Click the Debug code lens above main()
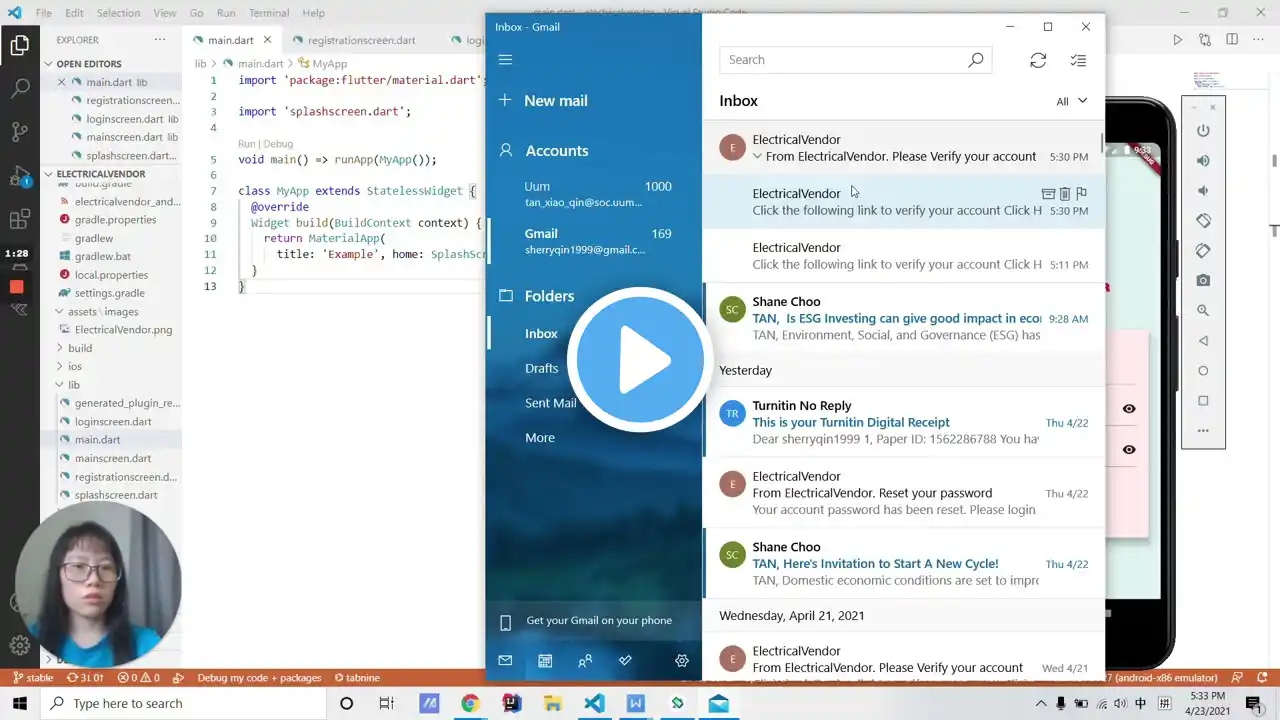Screen dimensions: 1280x720 pyautogui.click(x=278, y=144)
